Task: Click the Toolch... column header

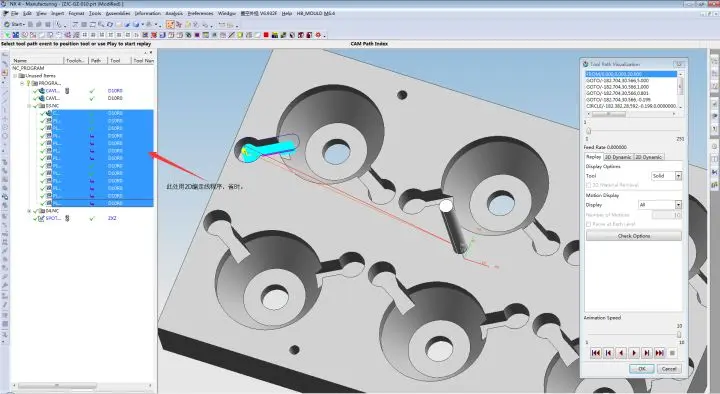Action: 76,61
